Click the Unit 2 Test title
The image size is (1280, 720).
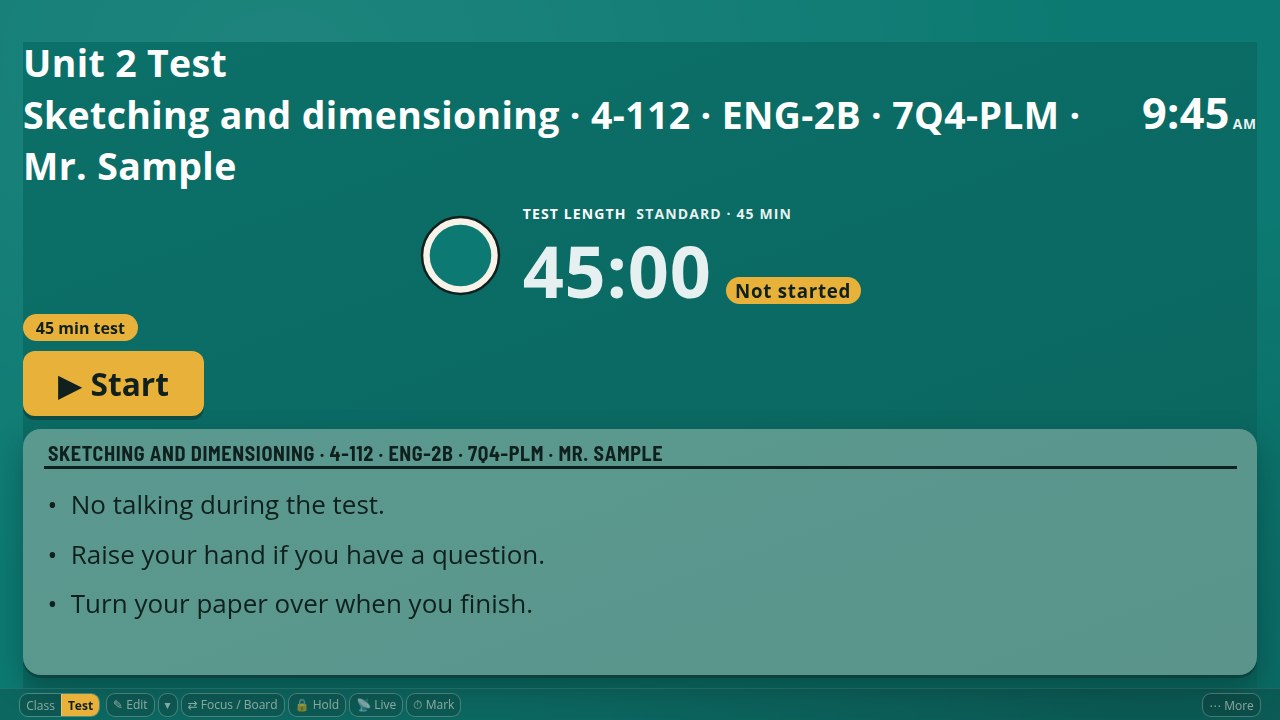point(125,63)
